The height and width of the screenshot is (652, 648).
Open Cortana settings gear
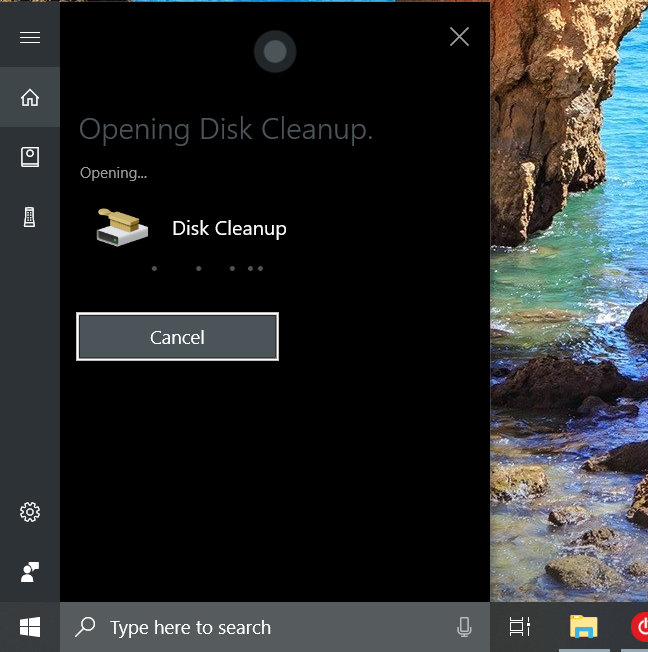(x=30, y=512)
